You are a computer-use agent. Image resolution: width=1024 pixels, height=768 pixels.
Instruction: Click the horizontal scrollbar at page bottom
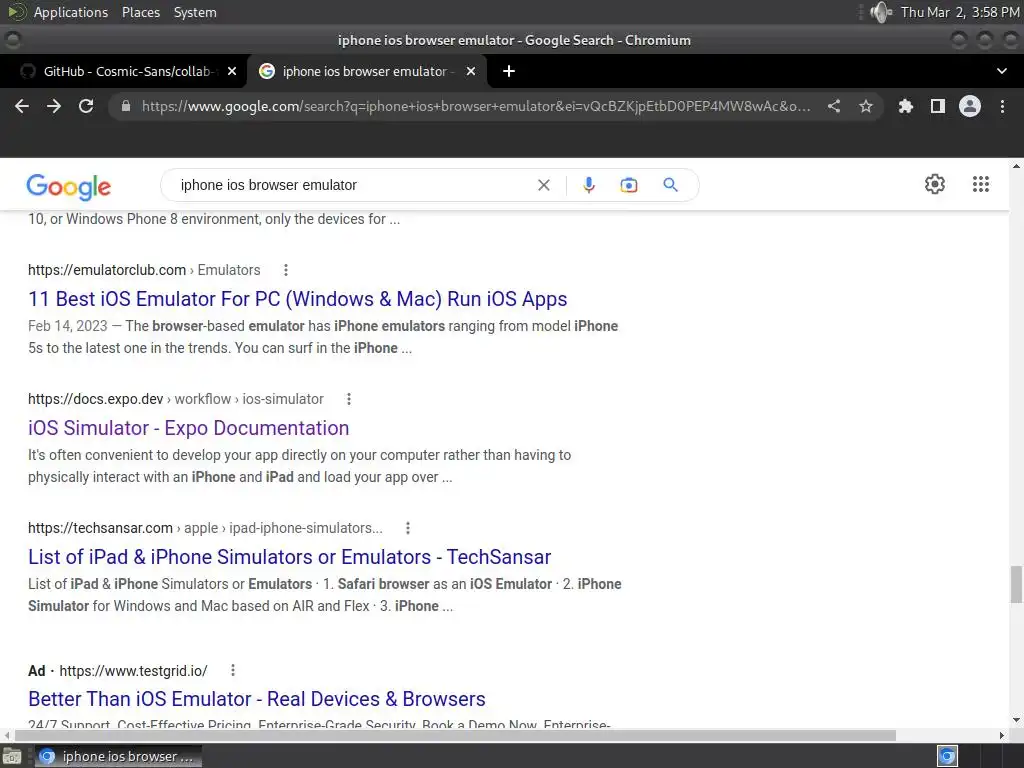(x=455, y=735)
